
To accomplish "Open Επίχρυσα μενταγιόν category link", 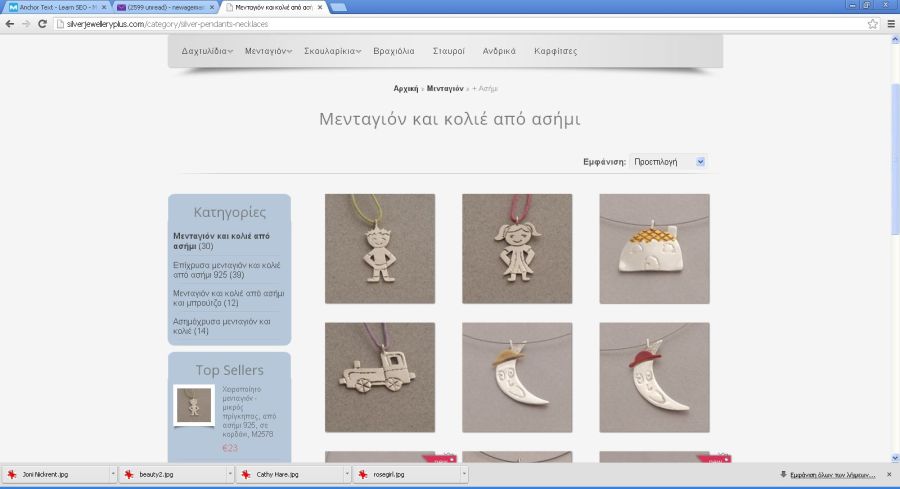I will point(208,270).
